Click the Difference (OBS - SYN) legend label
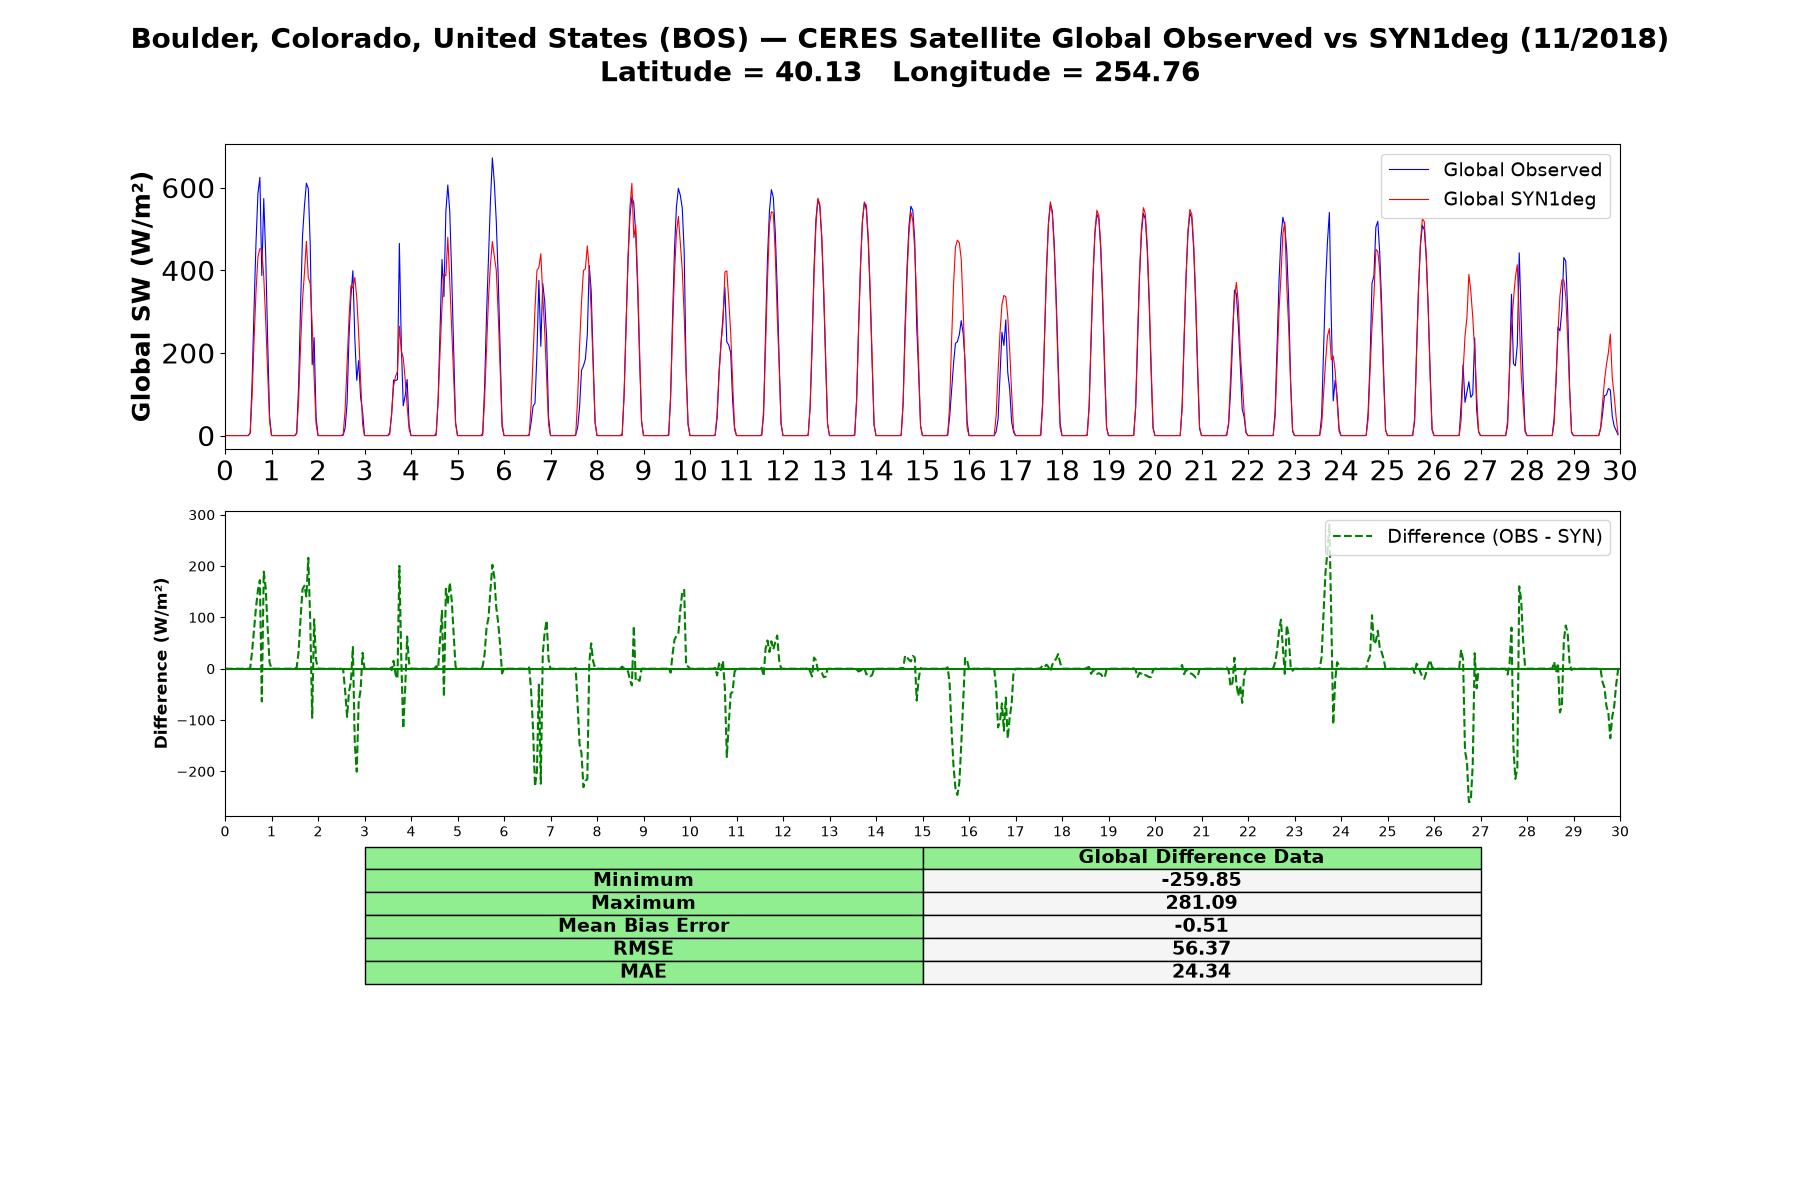This screenshot has height=1200, width=1800. click(x=1494, y=537)
